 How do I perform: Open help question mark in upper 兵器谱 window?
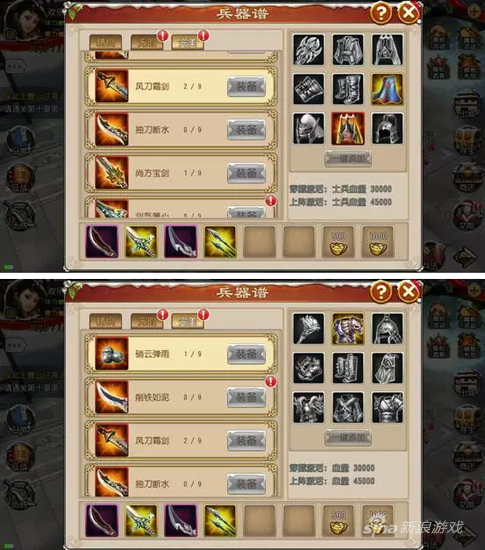coord(381,13)
